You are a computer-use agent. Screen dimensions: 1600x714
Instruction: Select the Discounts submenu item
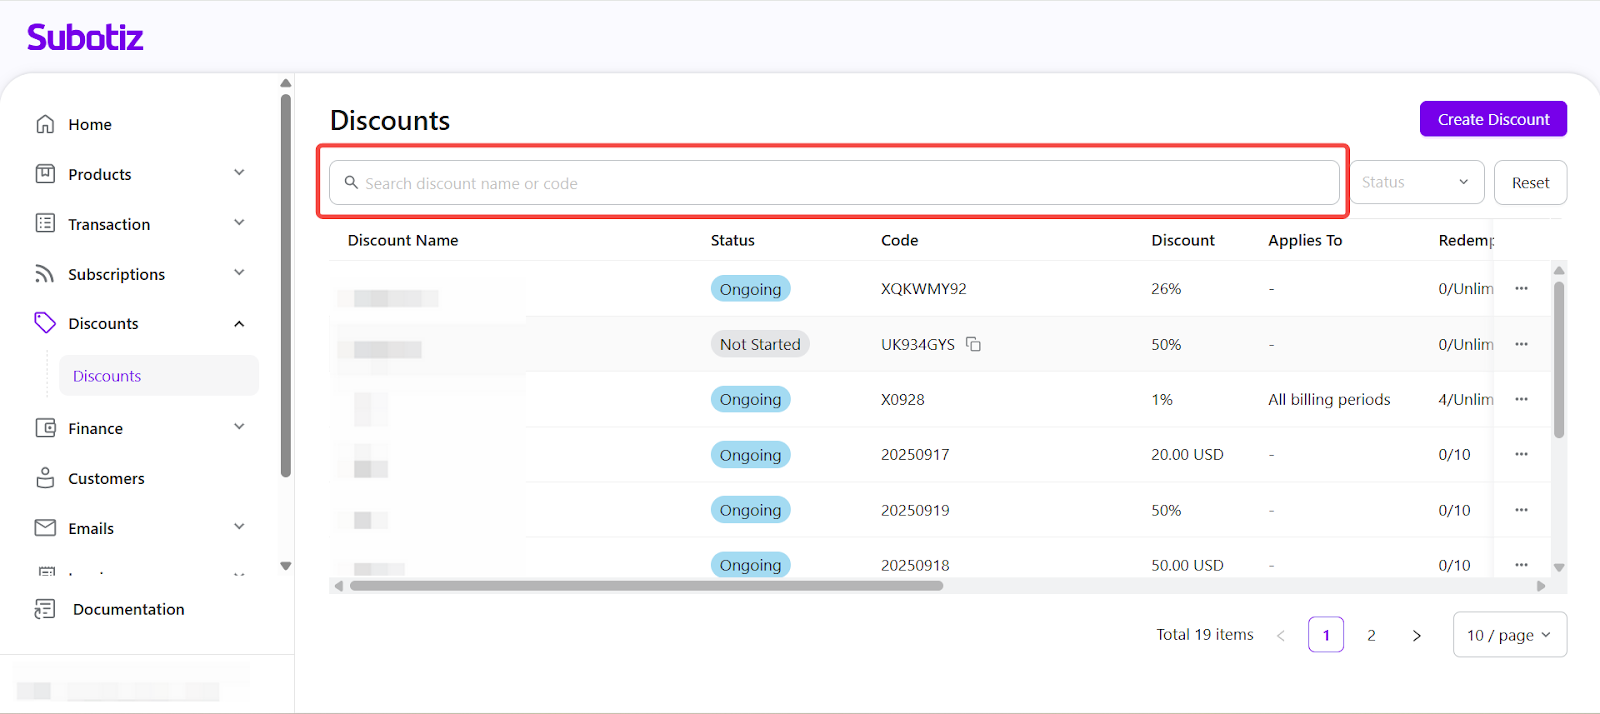point(107,376)
